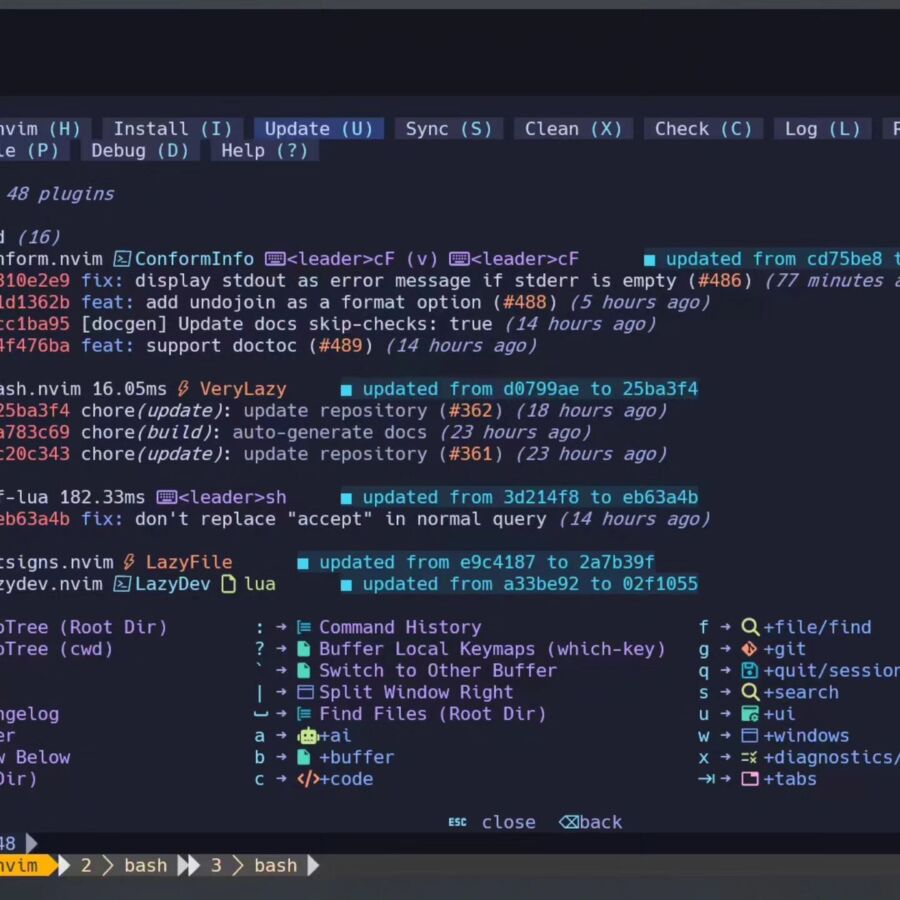Click the +windows window icon

749,735
